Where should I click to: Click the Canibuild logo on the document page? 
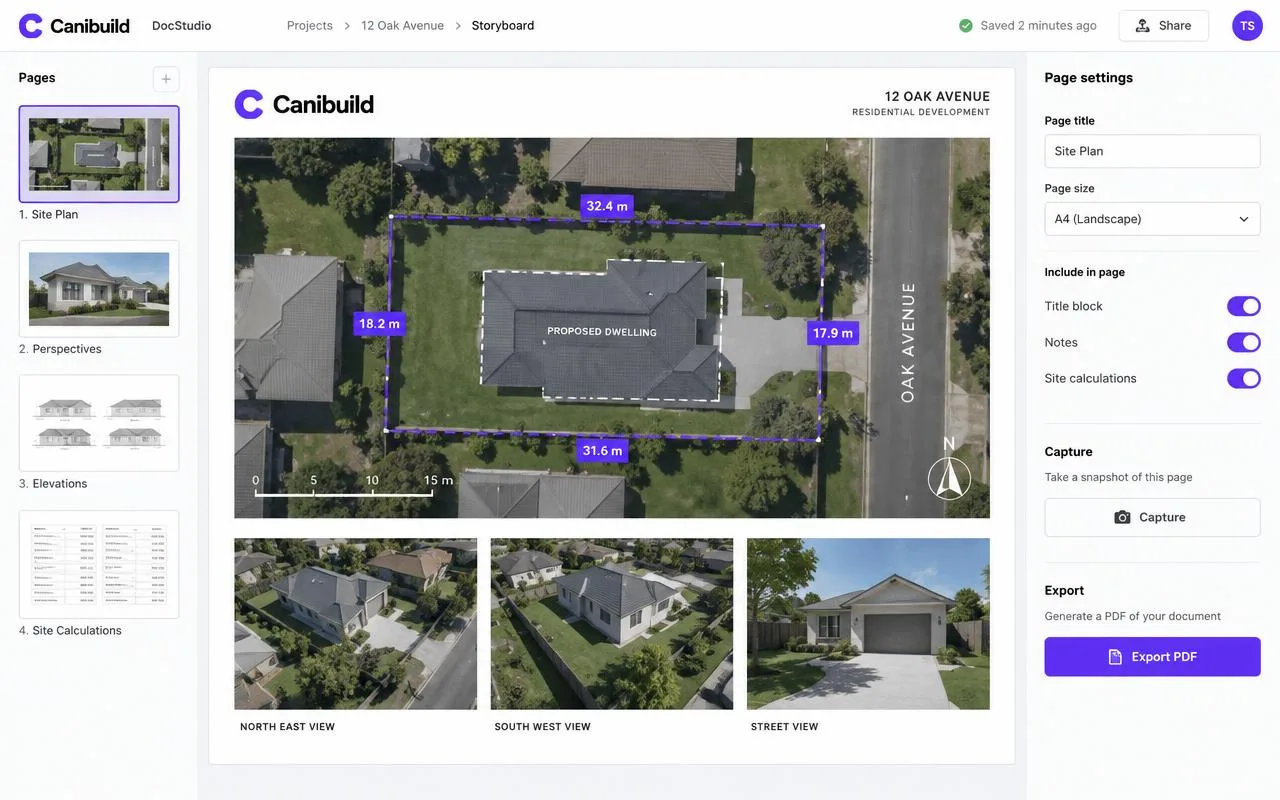pos(304,104)
